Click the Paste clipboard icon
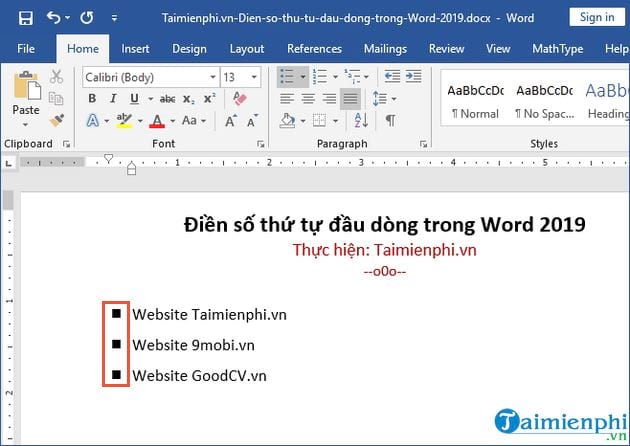Viewport: 630px width, 446px height. (x=27, y=85)
